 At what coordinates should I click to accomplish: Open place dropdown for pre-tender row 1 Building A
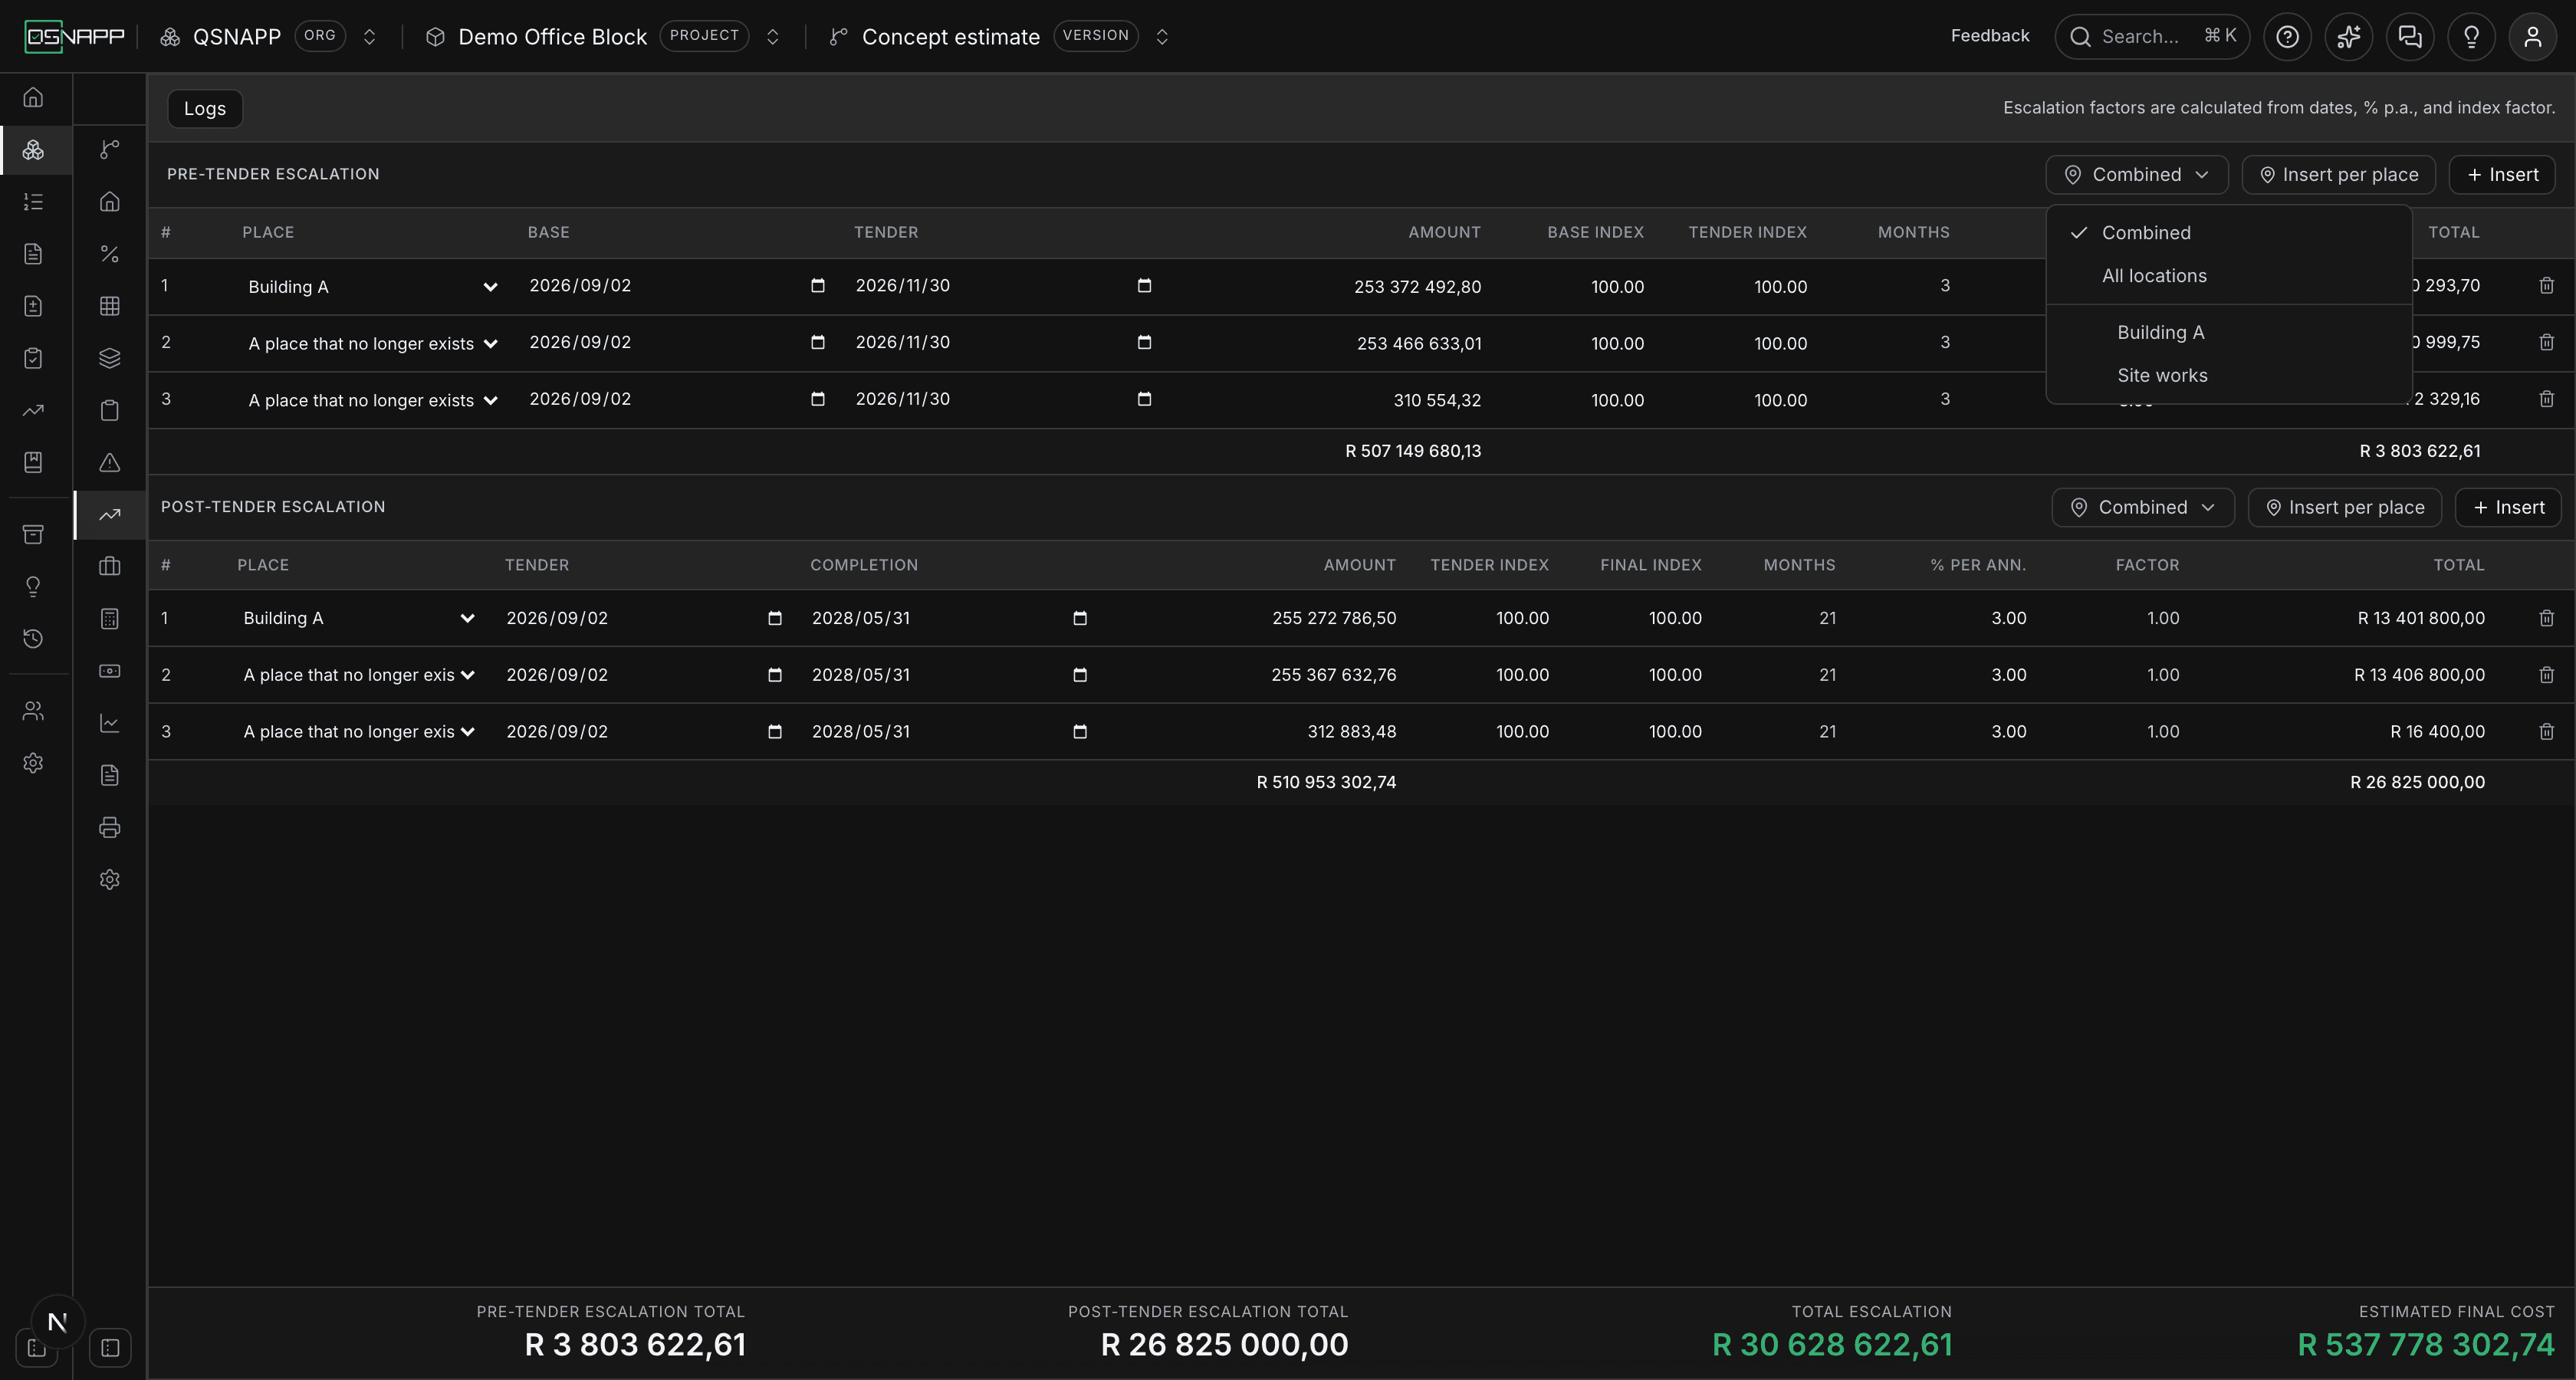(x=372, y=287)
